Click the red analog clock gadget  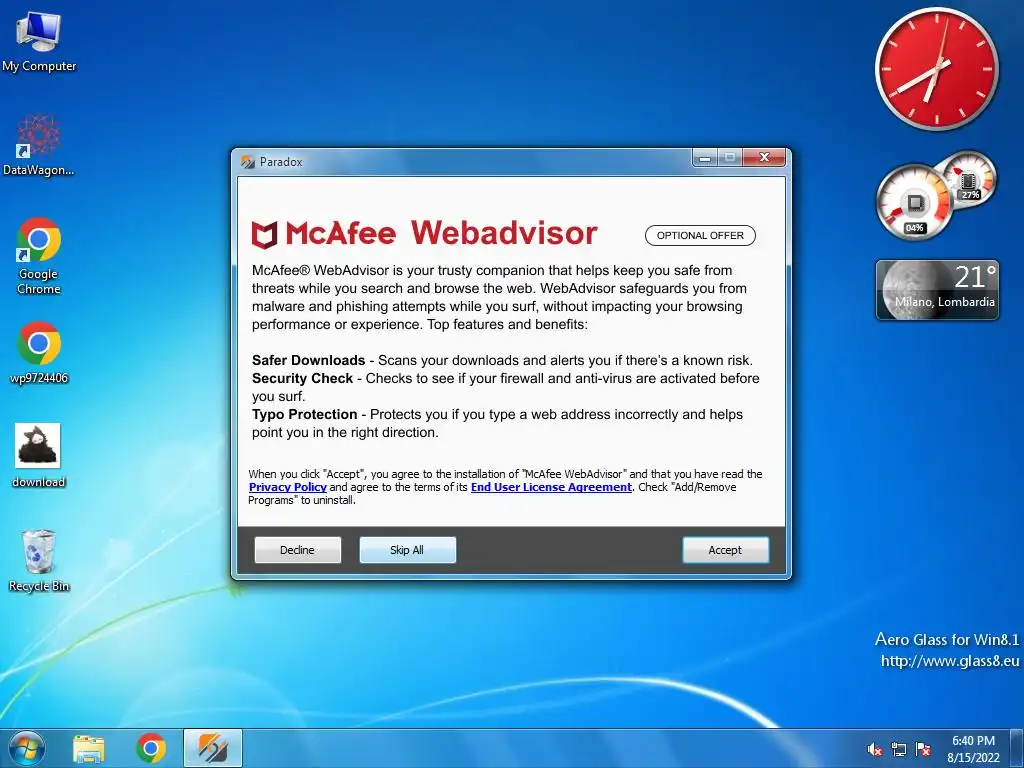pos(936,69)
